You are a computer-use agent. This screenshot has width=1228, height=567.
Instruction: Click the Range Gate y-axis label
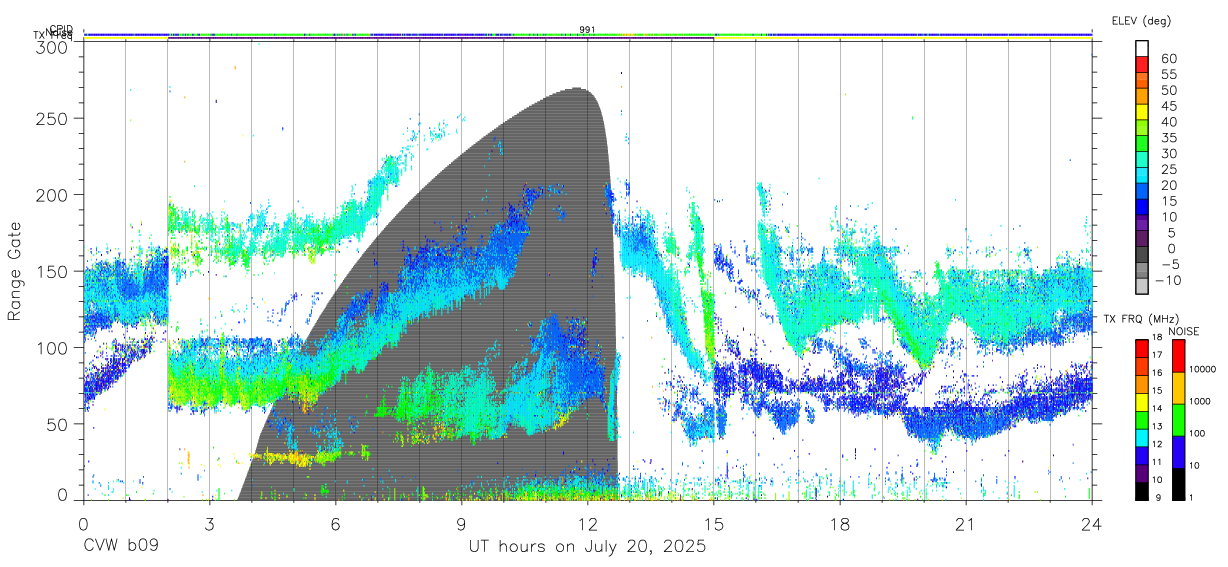tap(16, 271)
